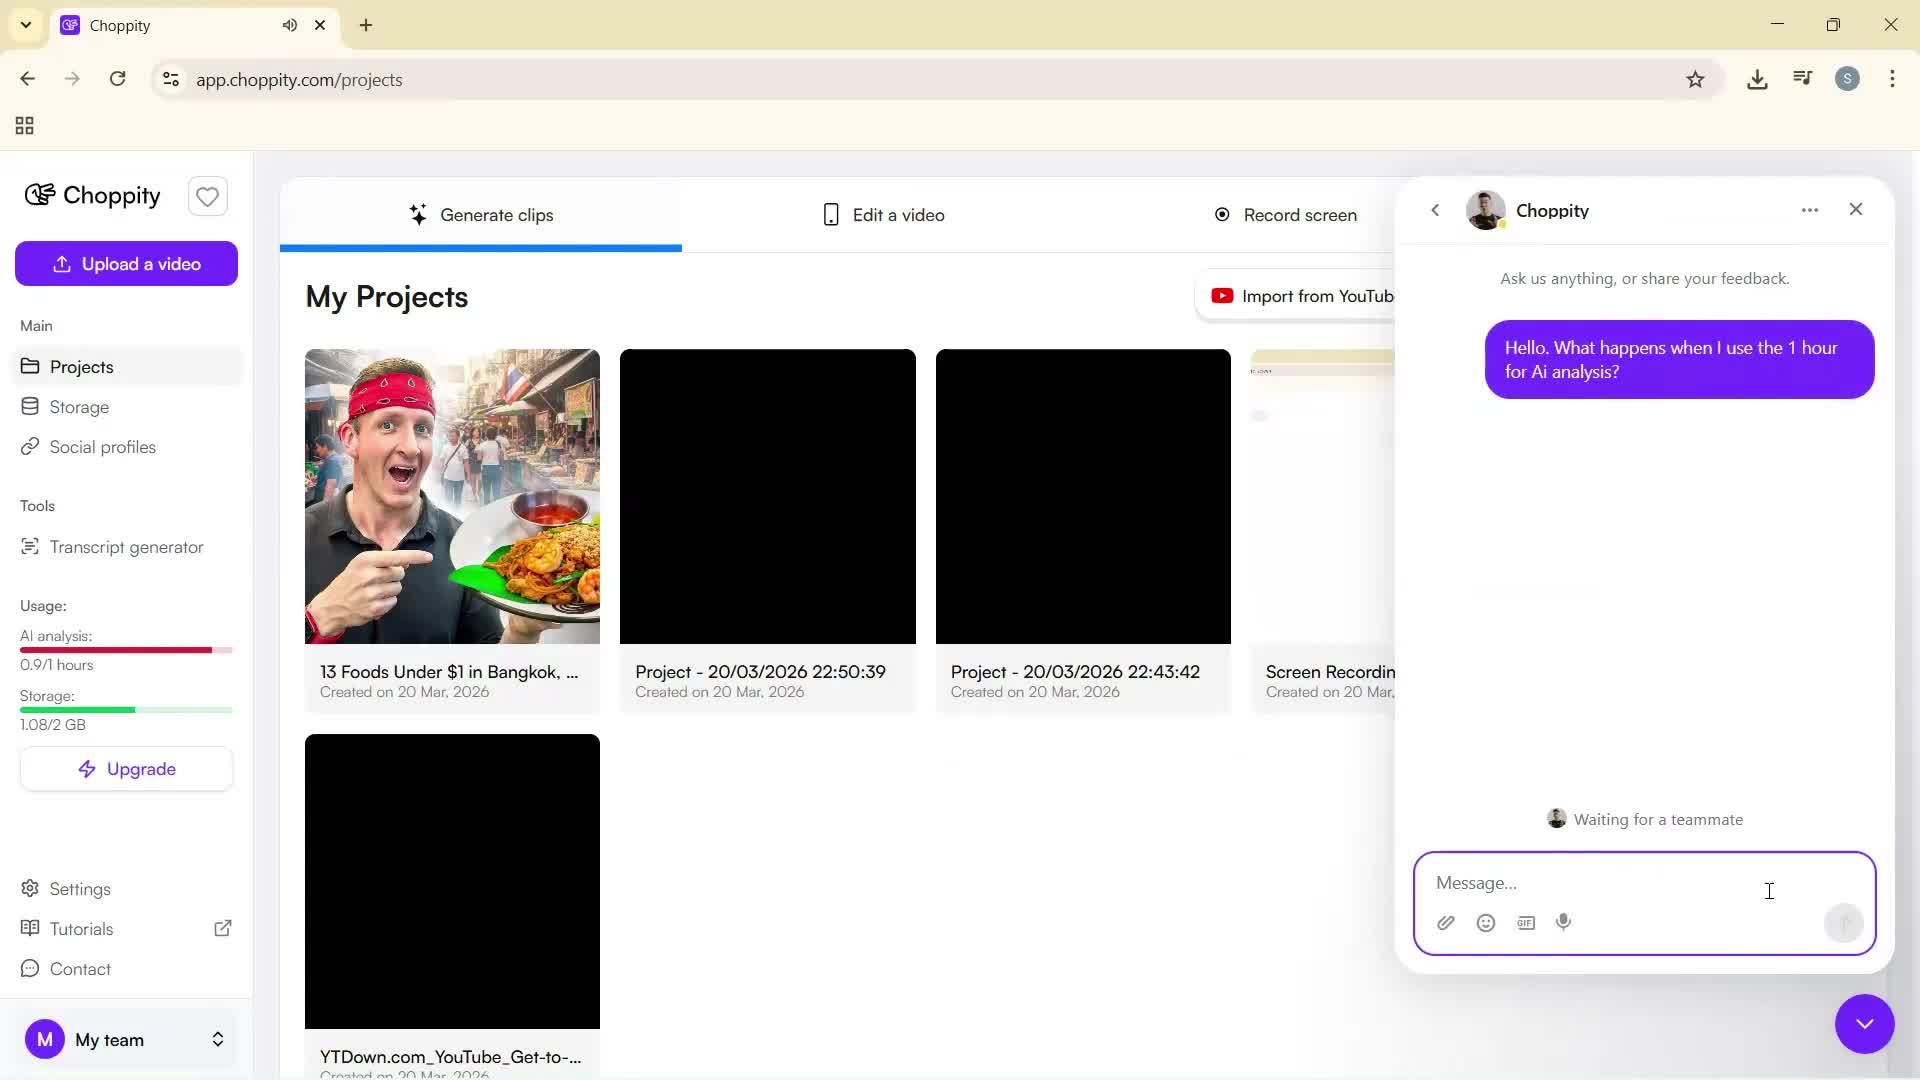1920x1080 pixels.
Task: Open the GIF picker in the chat widget
Action: [1525, 922]
